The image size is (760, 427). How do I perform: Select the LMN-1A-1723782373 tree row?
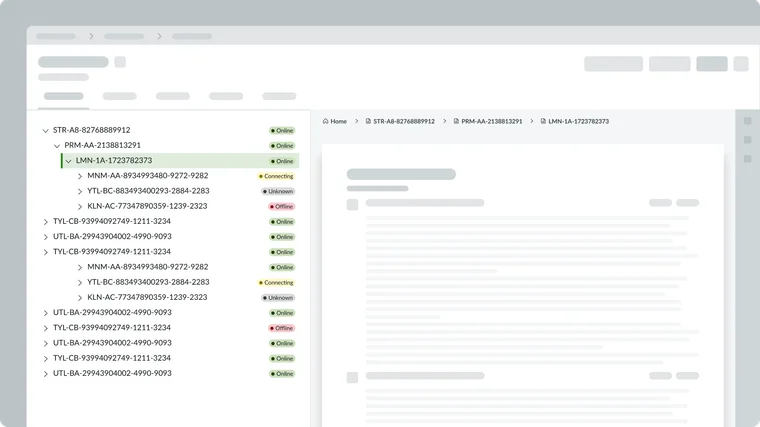(180, 160)
